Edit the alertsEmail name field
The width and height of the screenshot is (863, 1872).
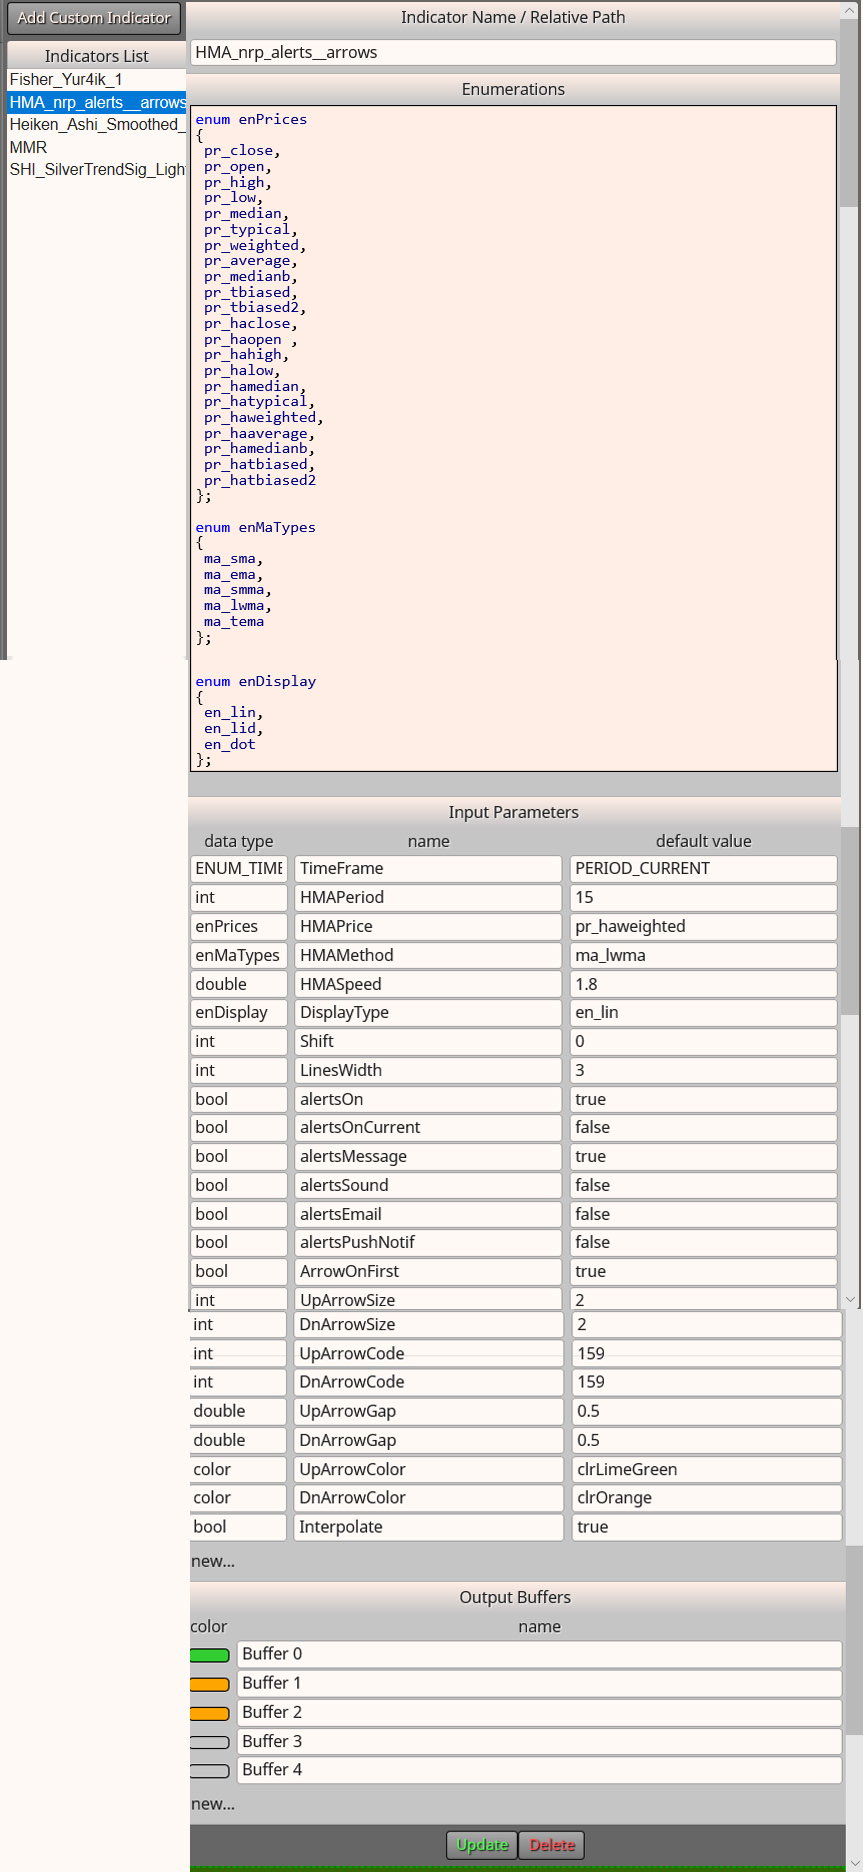coord(428,1214)
